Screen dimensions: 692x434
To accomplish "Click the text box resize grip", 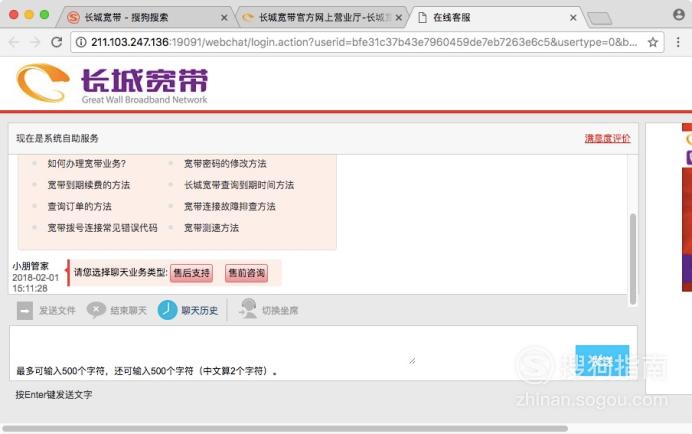I will pyautogui.click(x=412, y=361).
